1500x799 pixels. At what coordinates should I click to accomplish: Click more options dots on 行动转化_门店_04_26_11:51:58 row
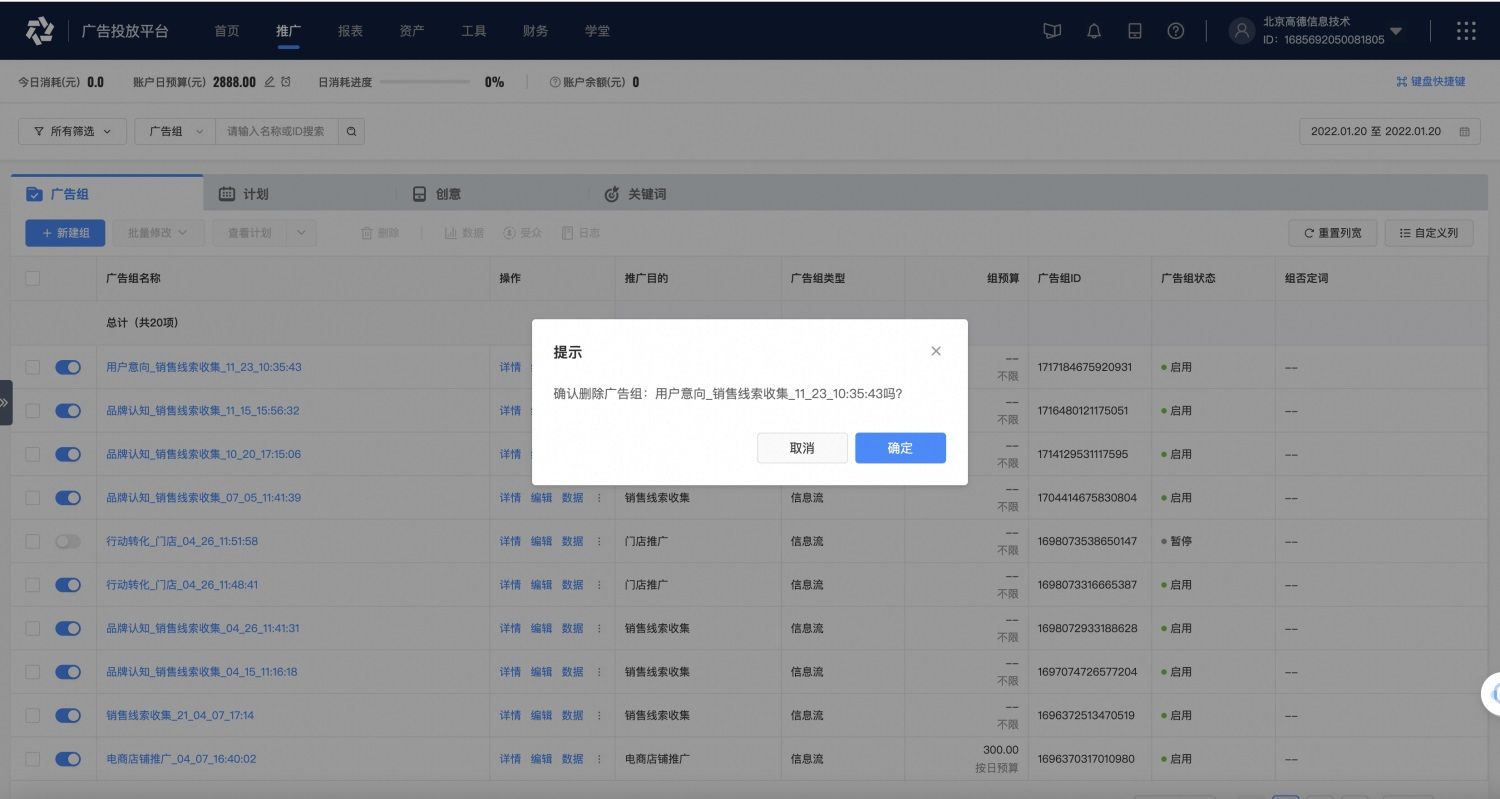600,541
